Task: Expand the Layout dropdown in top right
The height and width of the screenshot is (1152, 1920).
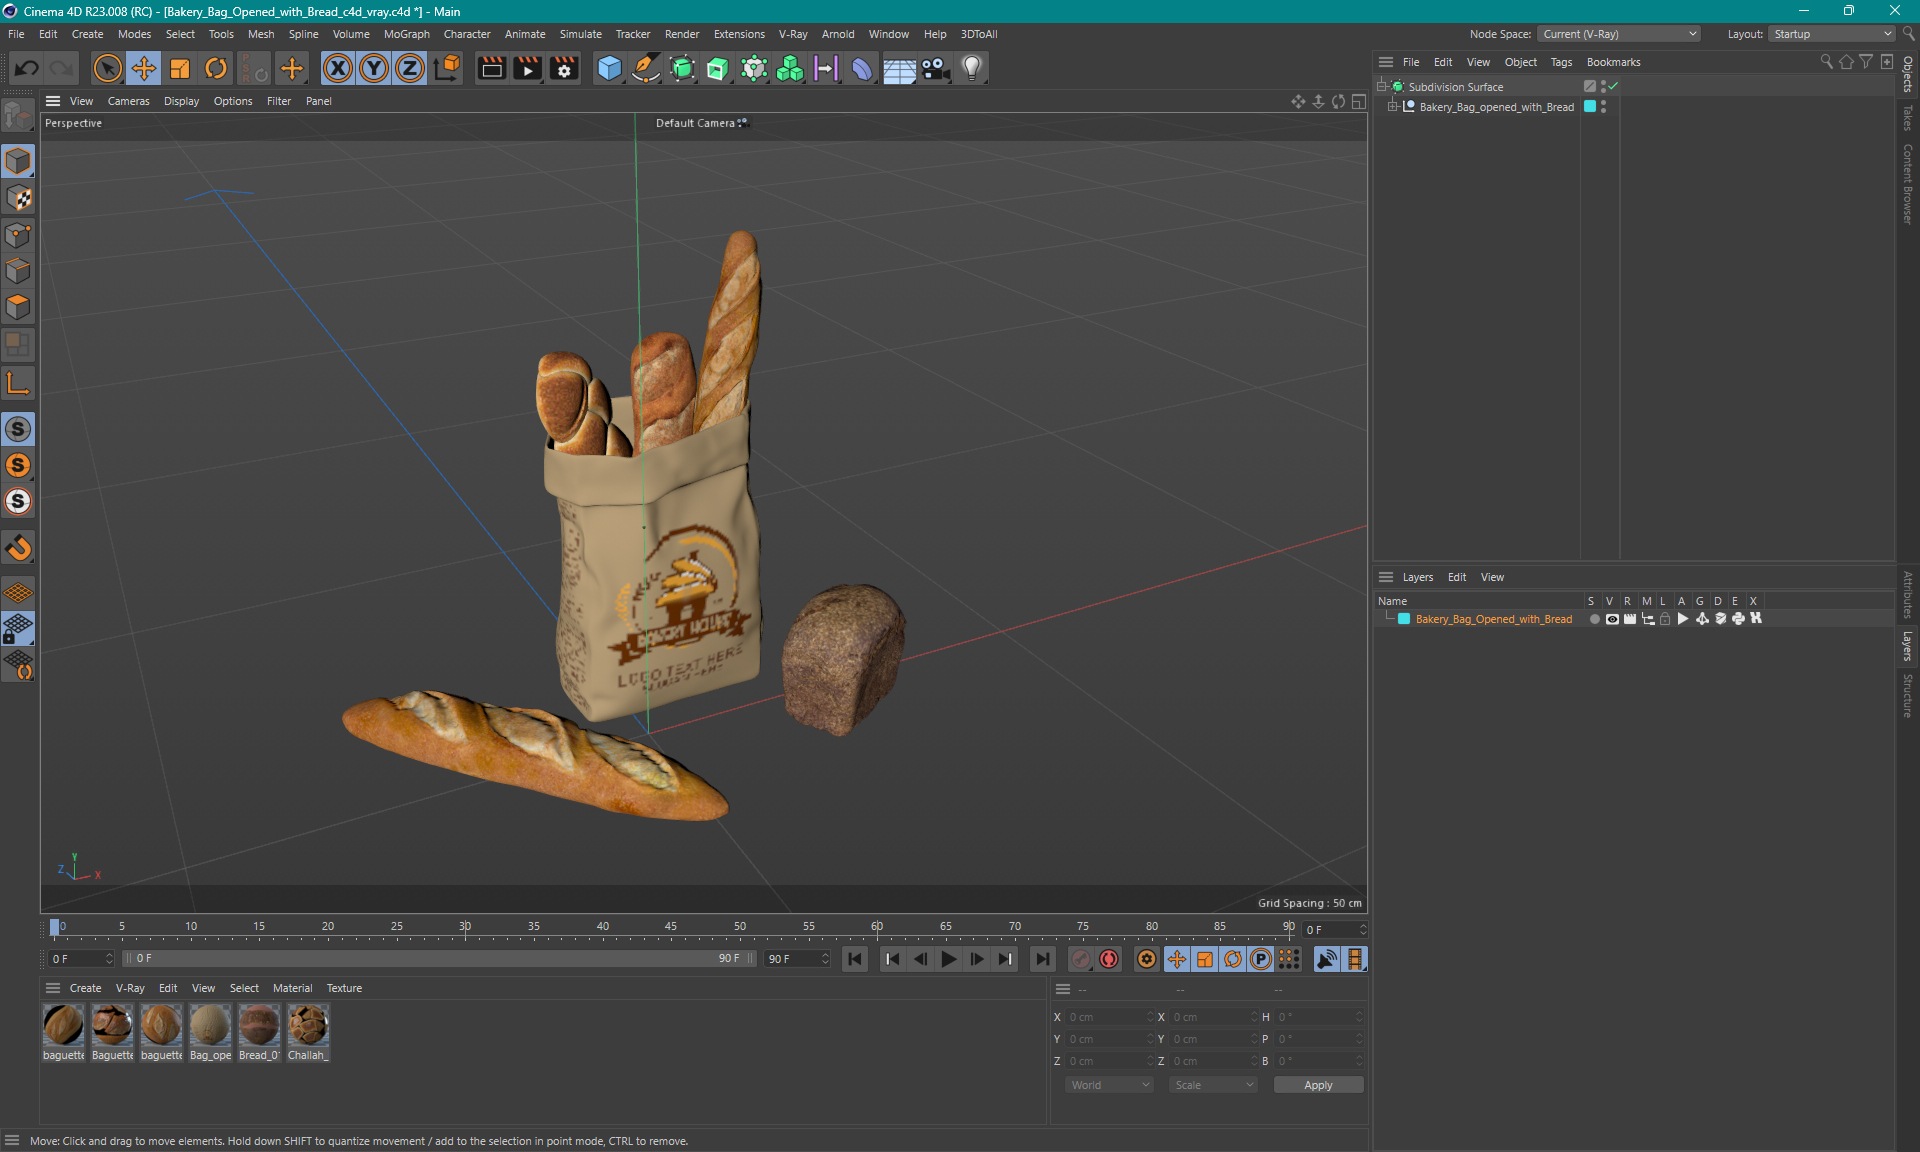Action: (x=1886, y=33)
